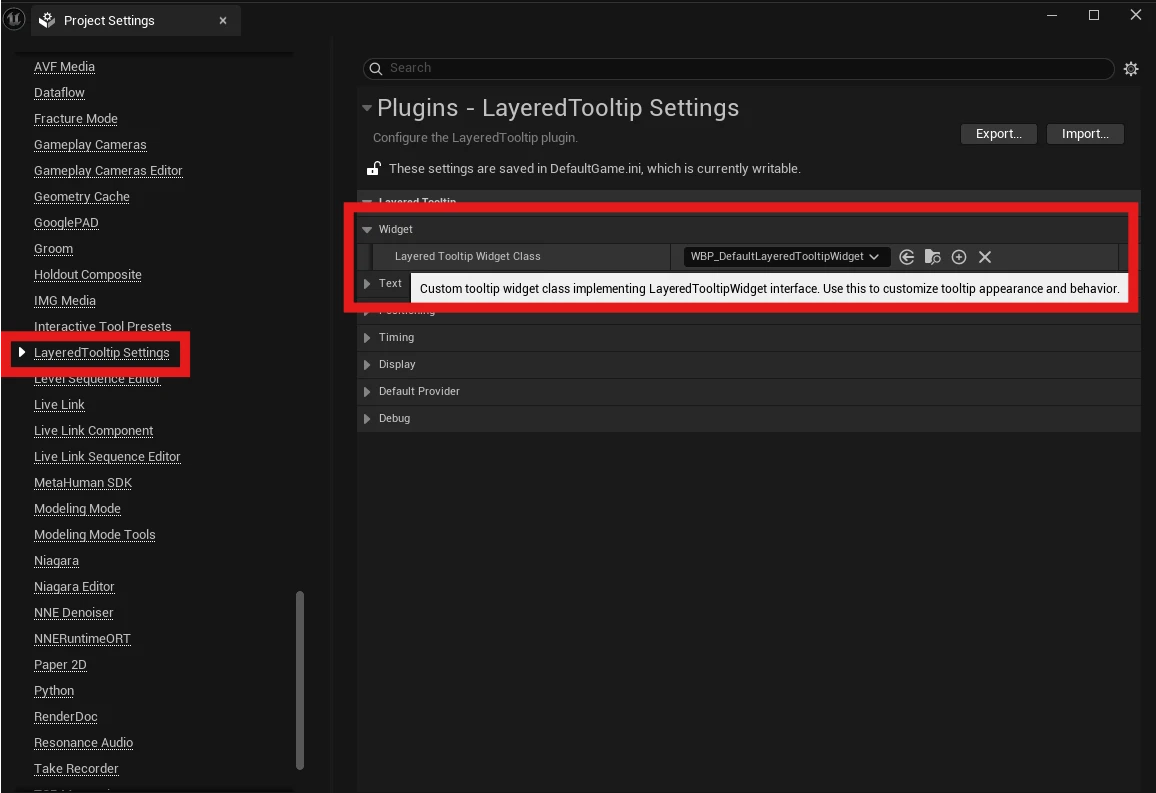Viewport: 1156px width, 793px height.
Task: Select GooglePAD in the sidebar
Action: (66, 223)
